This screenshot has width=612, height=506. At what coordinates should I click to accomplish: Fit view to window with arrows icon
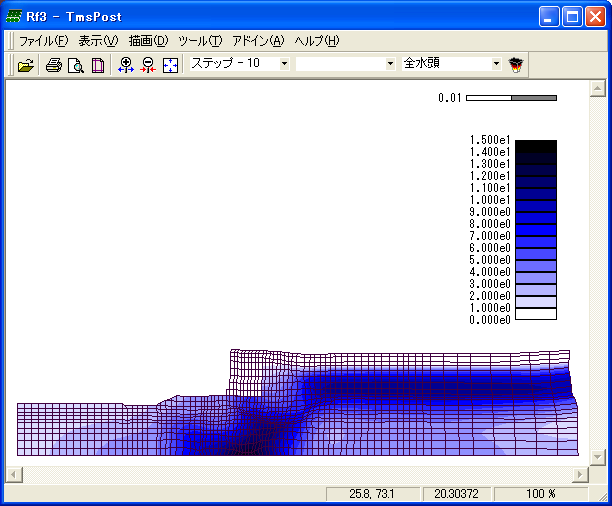pos(171,65)
